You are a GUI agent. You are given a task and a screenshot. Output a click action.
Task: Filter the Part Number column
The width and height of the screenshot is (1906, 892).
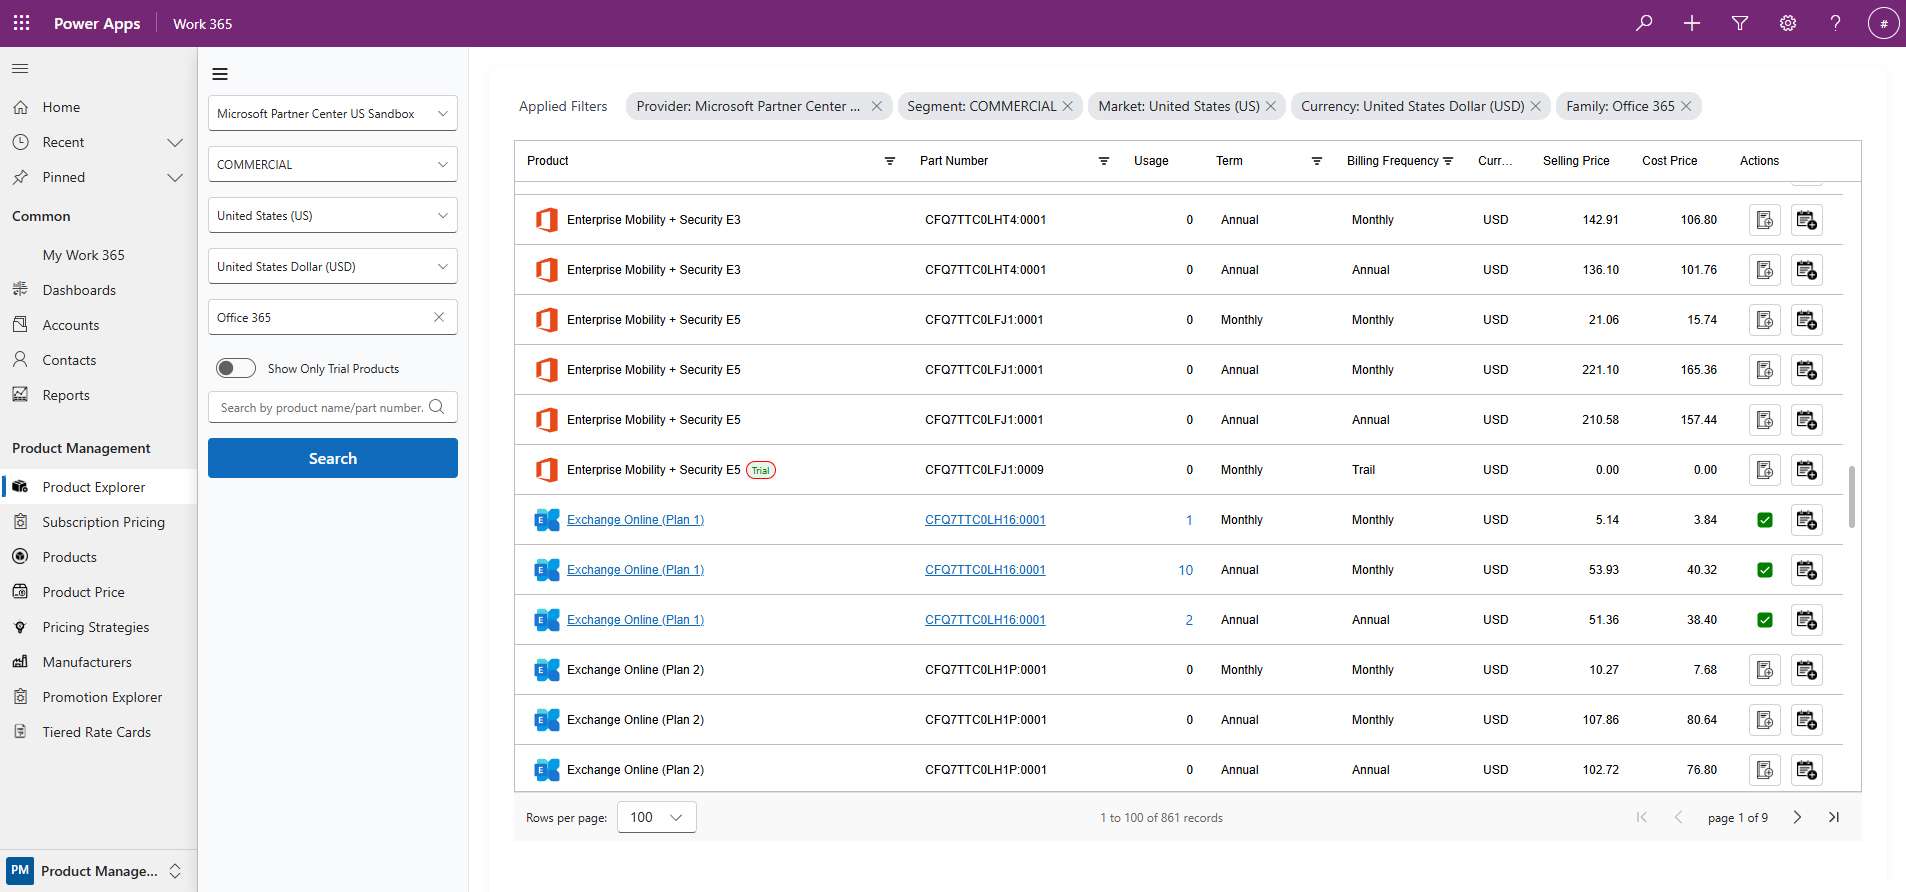point(1104,161)
